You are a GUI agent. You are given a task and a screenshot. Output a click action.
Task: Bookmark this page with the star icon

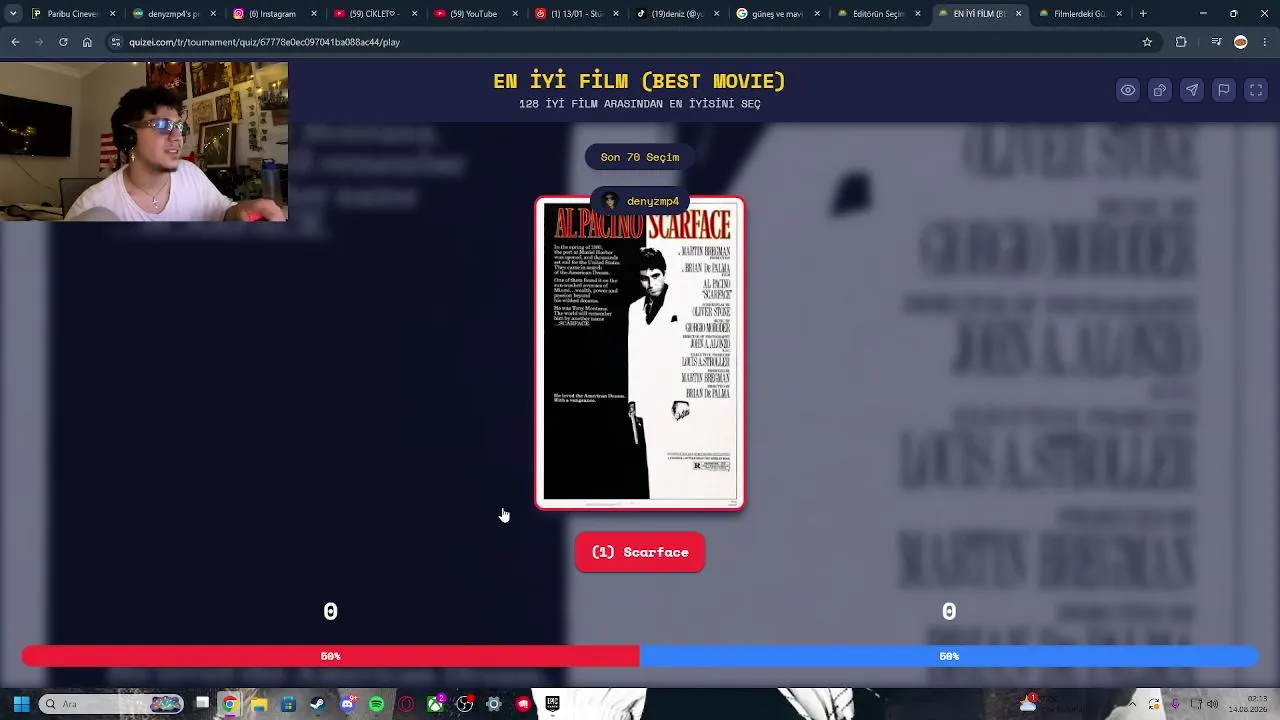click(1147, 42)
